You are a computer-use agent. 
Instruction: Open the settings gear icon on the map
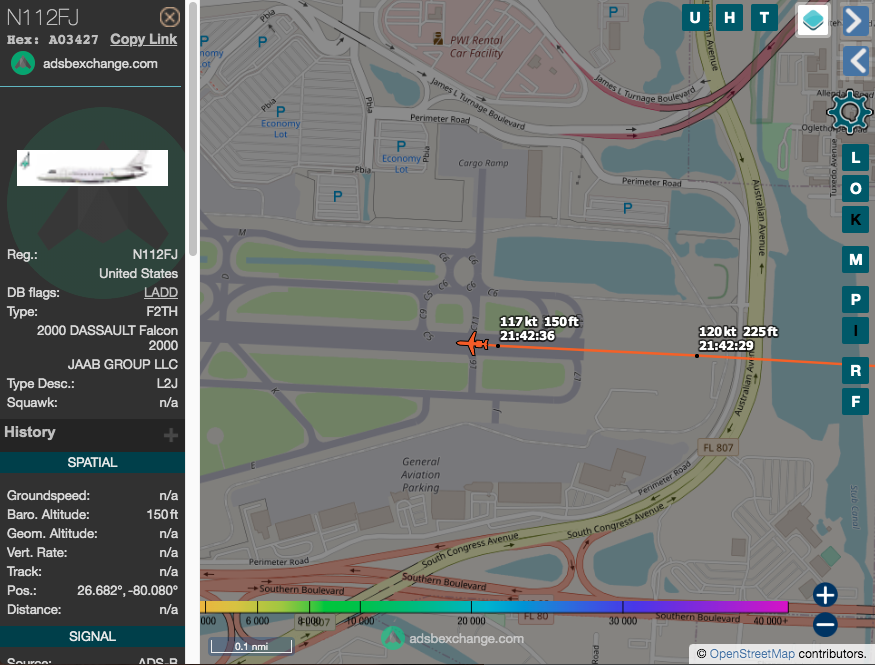coord(849,112)
